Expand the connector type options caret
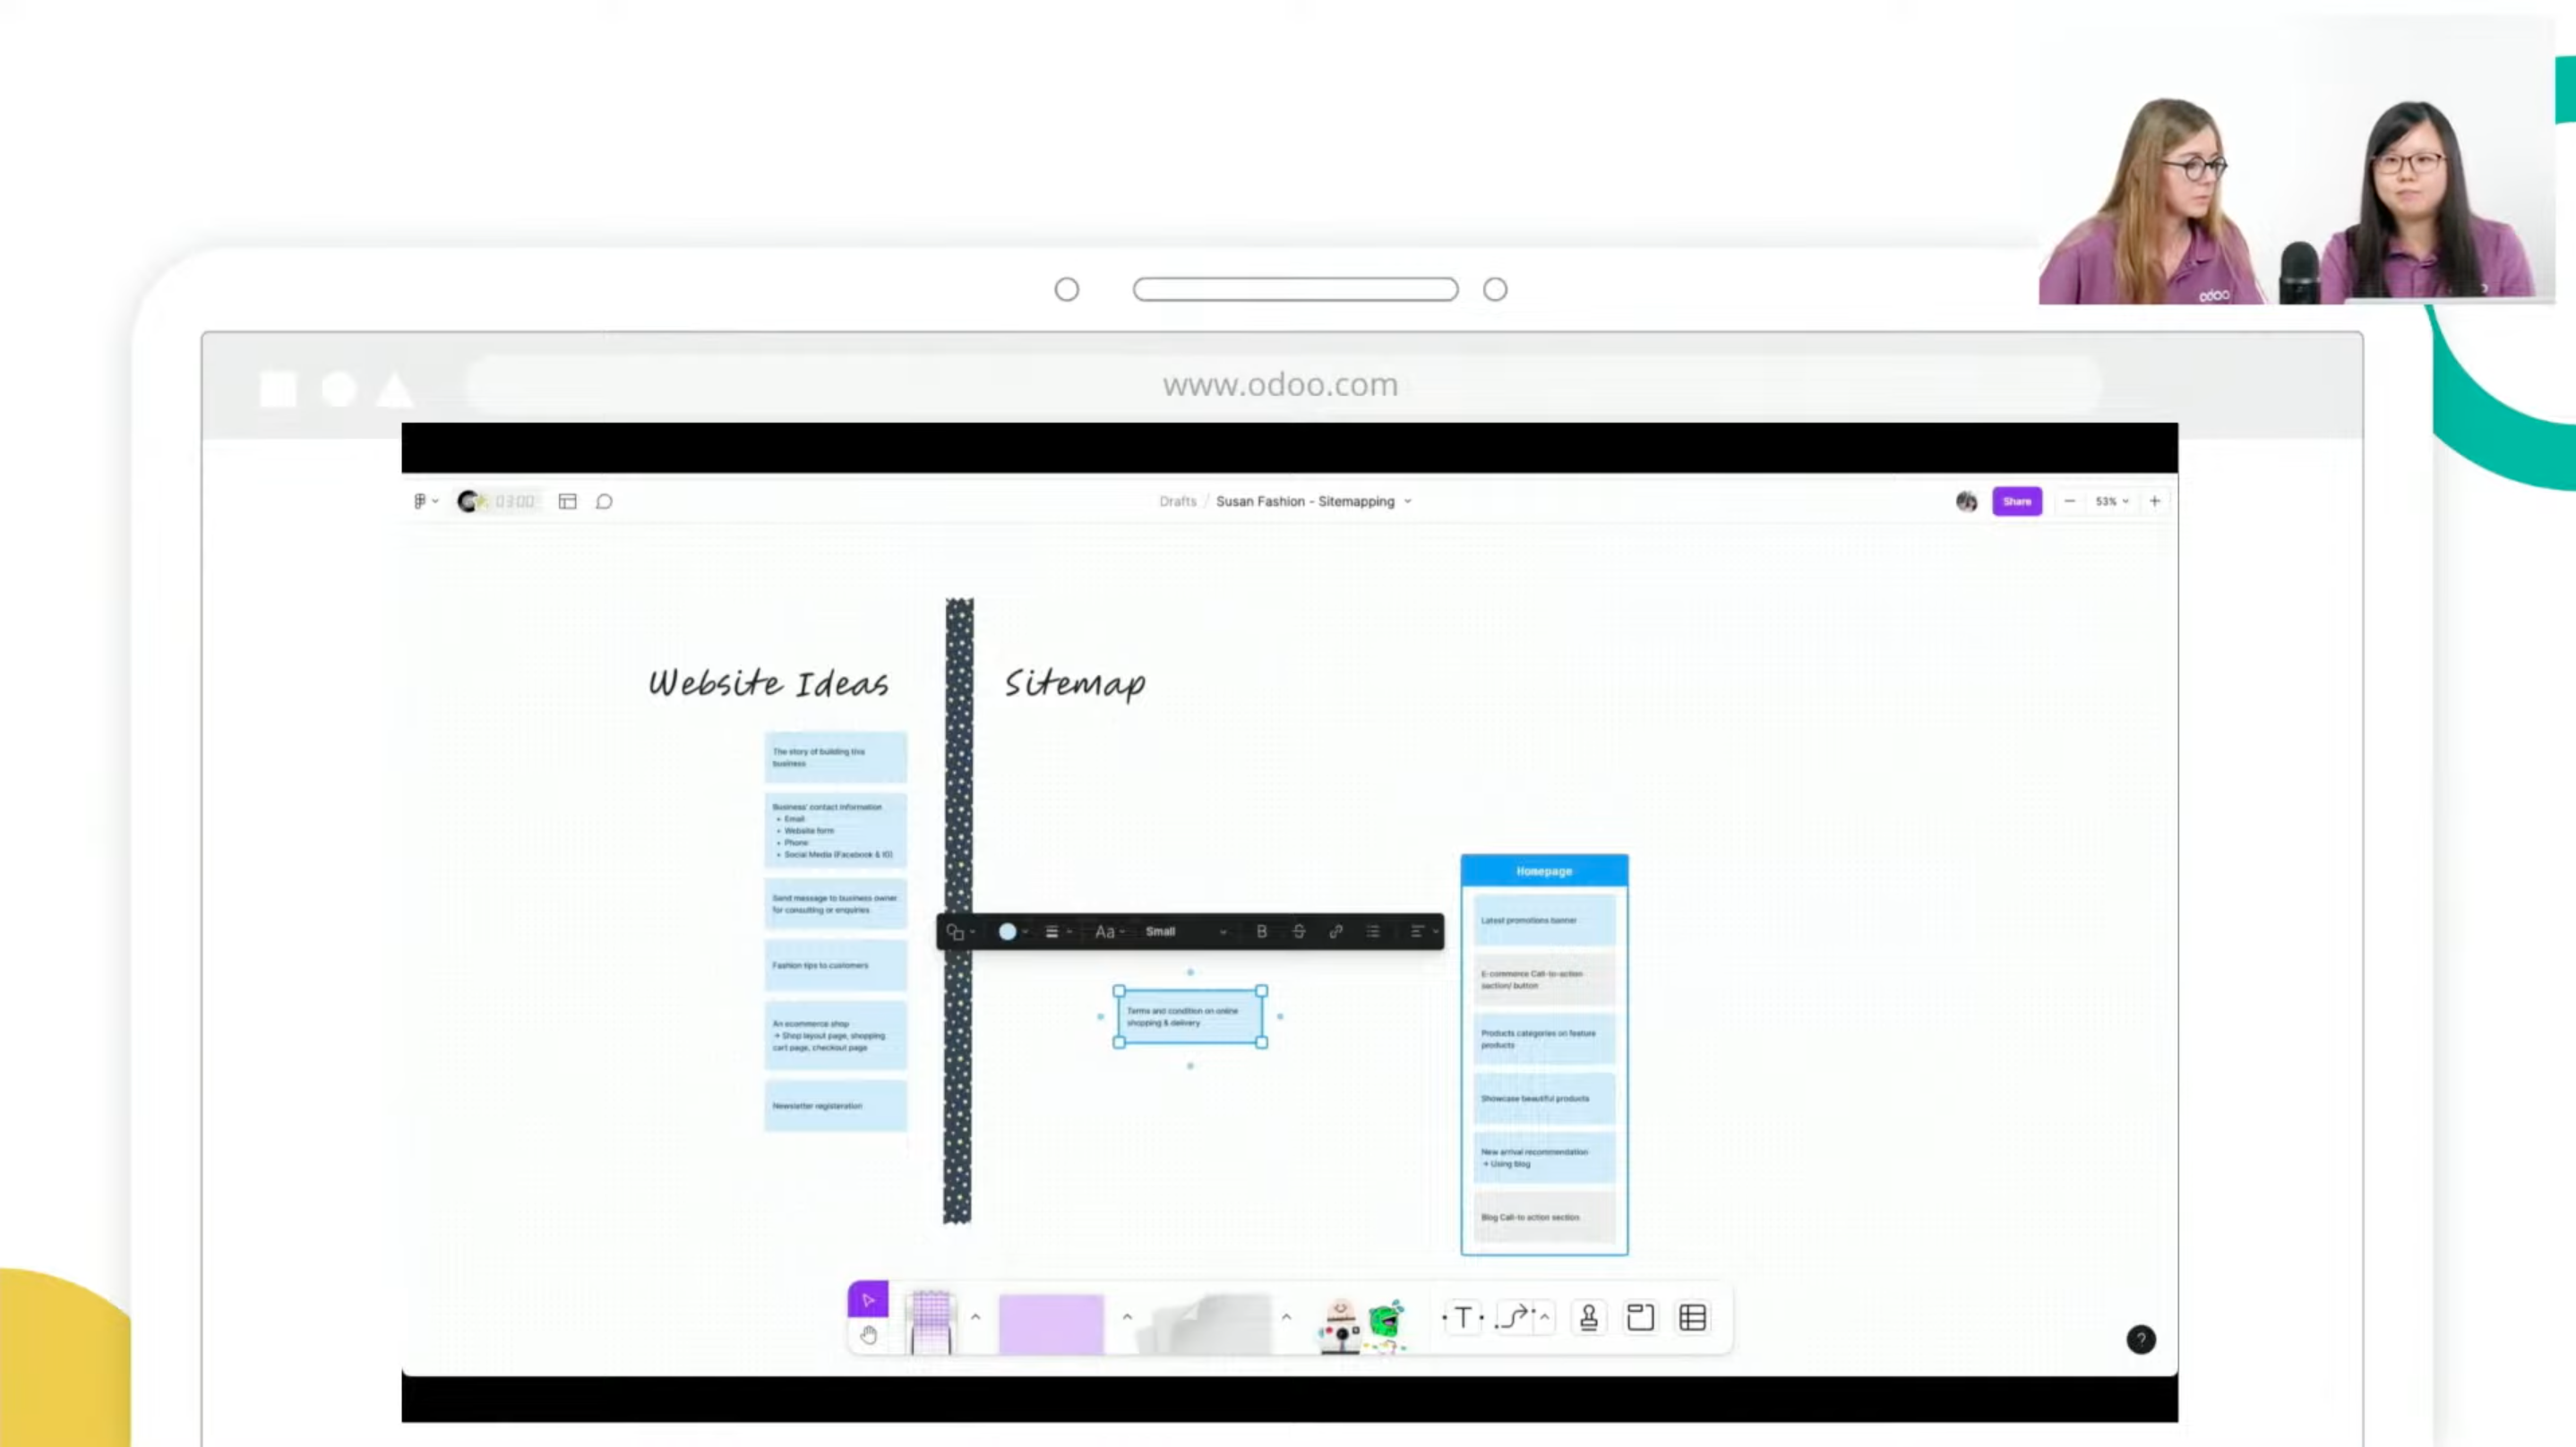Viewport: 2576px width, 1447px height. [1545, 1317]
